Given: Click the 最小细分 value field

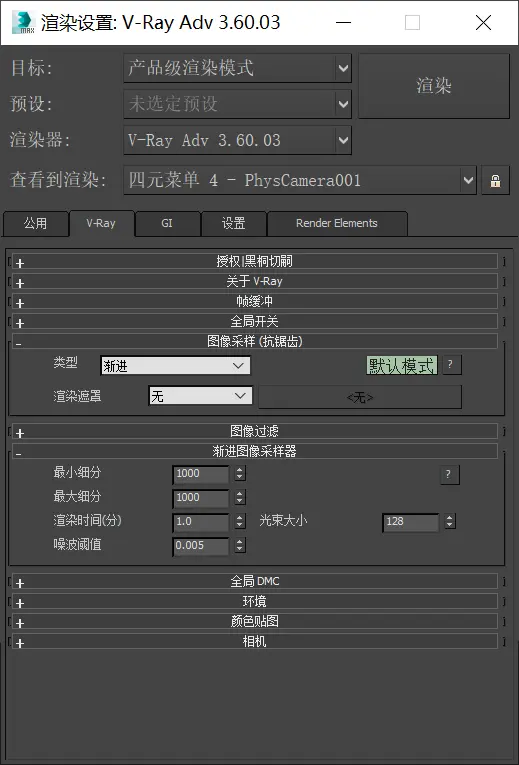Looking at the screenshot, I should pyautogui.click(x=201, y=474).
